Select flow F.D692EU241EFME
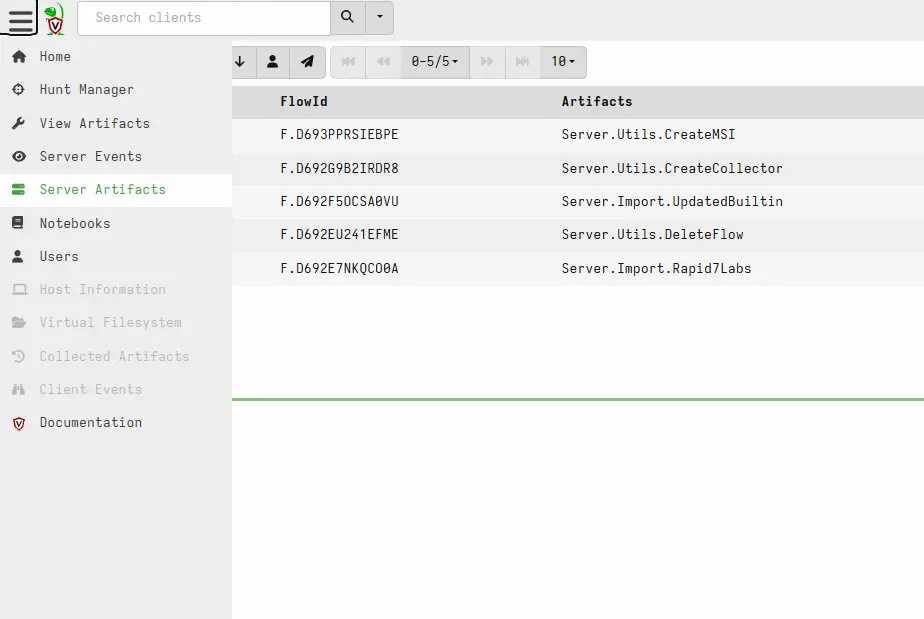The width and height of the screenshot is (924, 619). pos(339,235)
